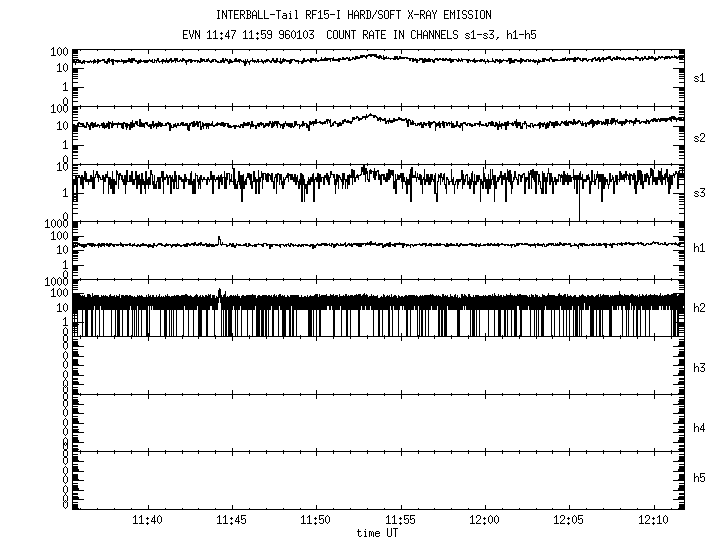Click the 11:40 time tick label

tap(148, 521)
